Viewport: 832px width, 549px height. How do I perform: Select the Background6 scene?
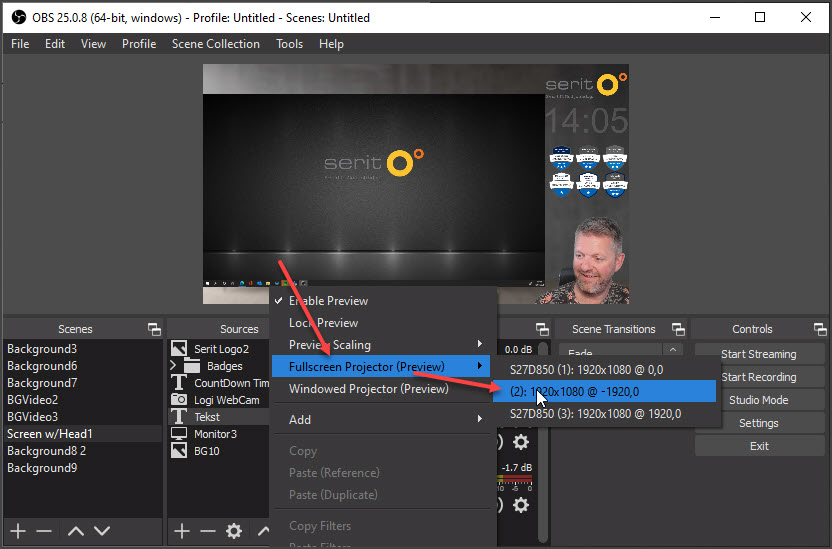tap(82, 365)
